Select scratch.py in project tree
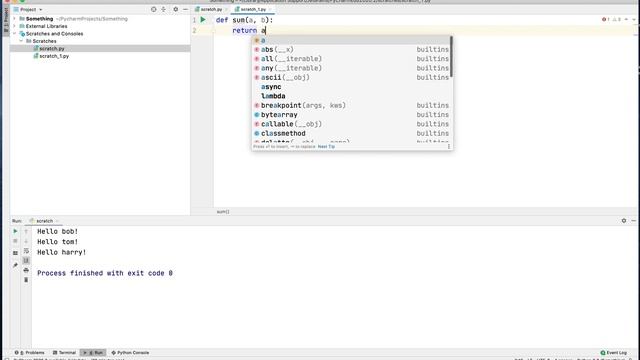640x360 pixels. click(x=51, y=49)
